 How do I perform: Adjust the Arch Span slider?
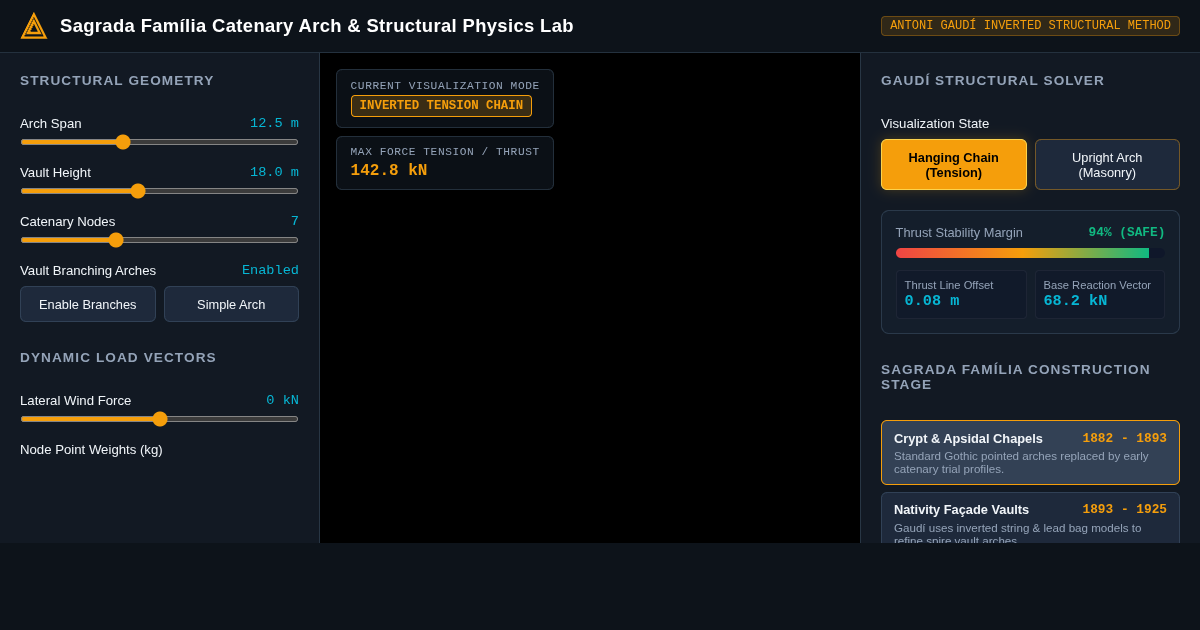click(x=159, y=142)
